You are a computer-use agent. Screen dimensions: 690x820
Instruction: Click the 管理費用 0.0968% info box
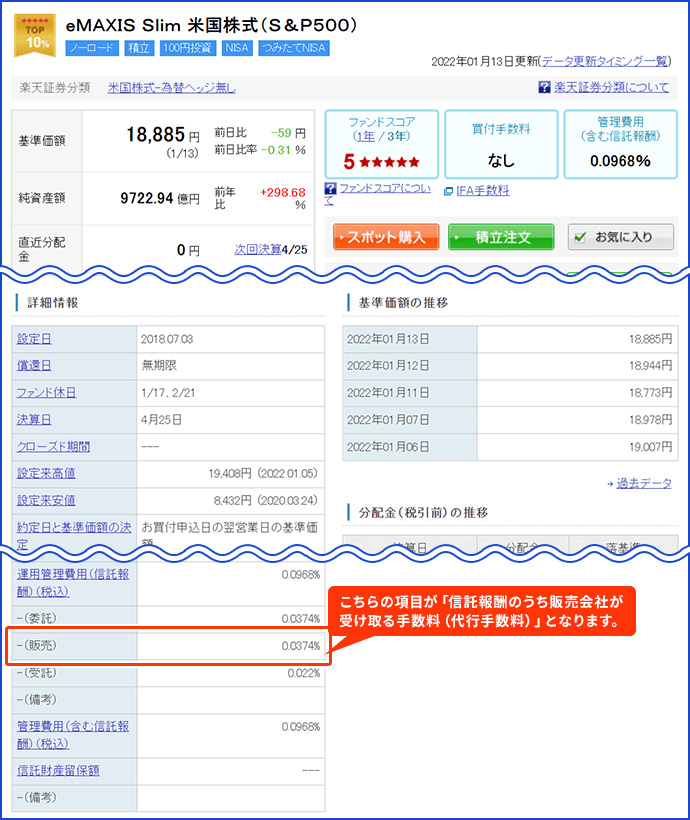(x=620, y=144)
